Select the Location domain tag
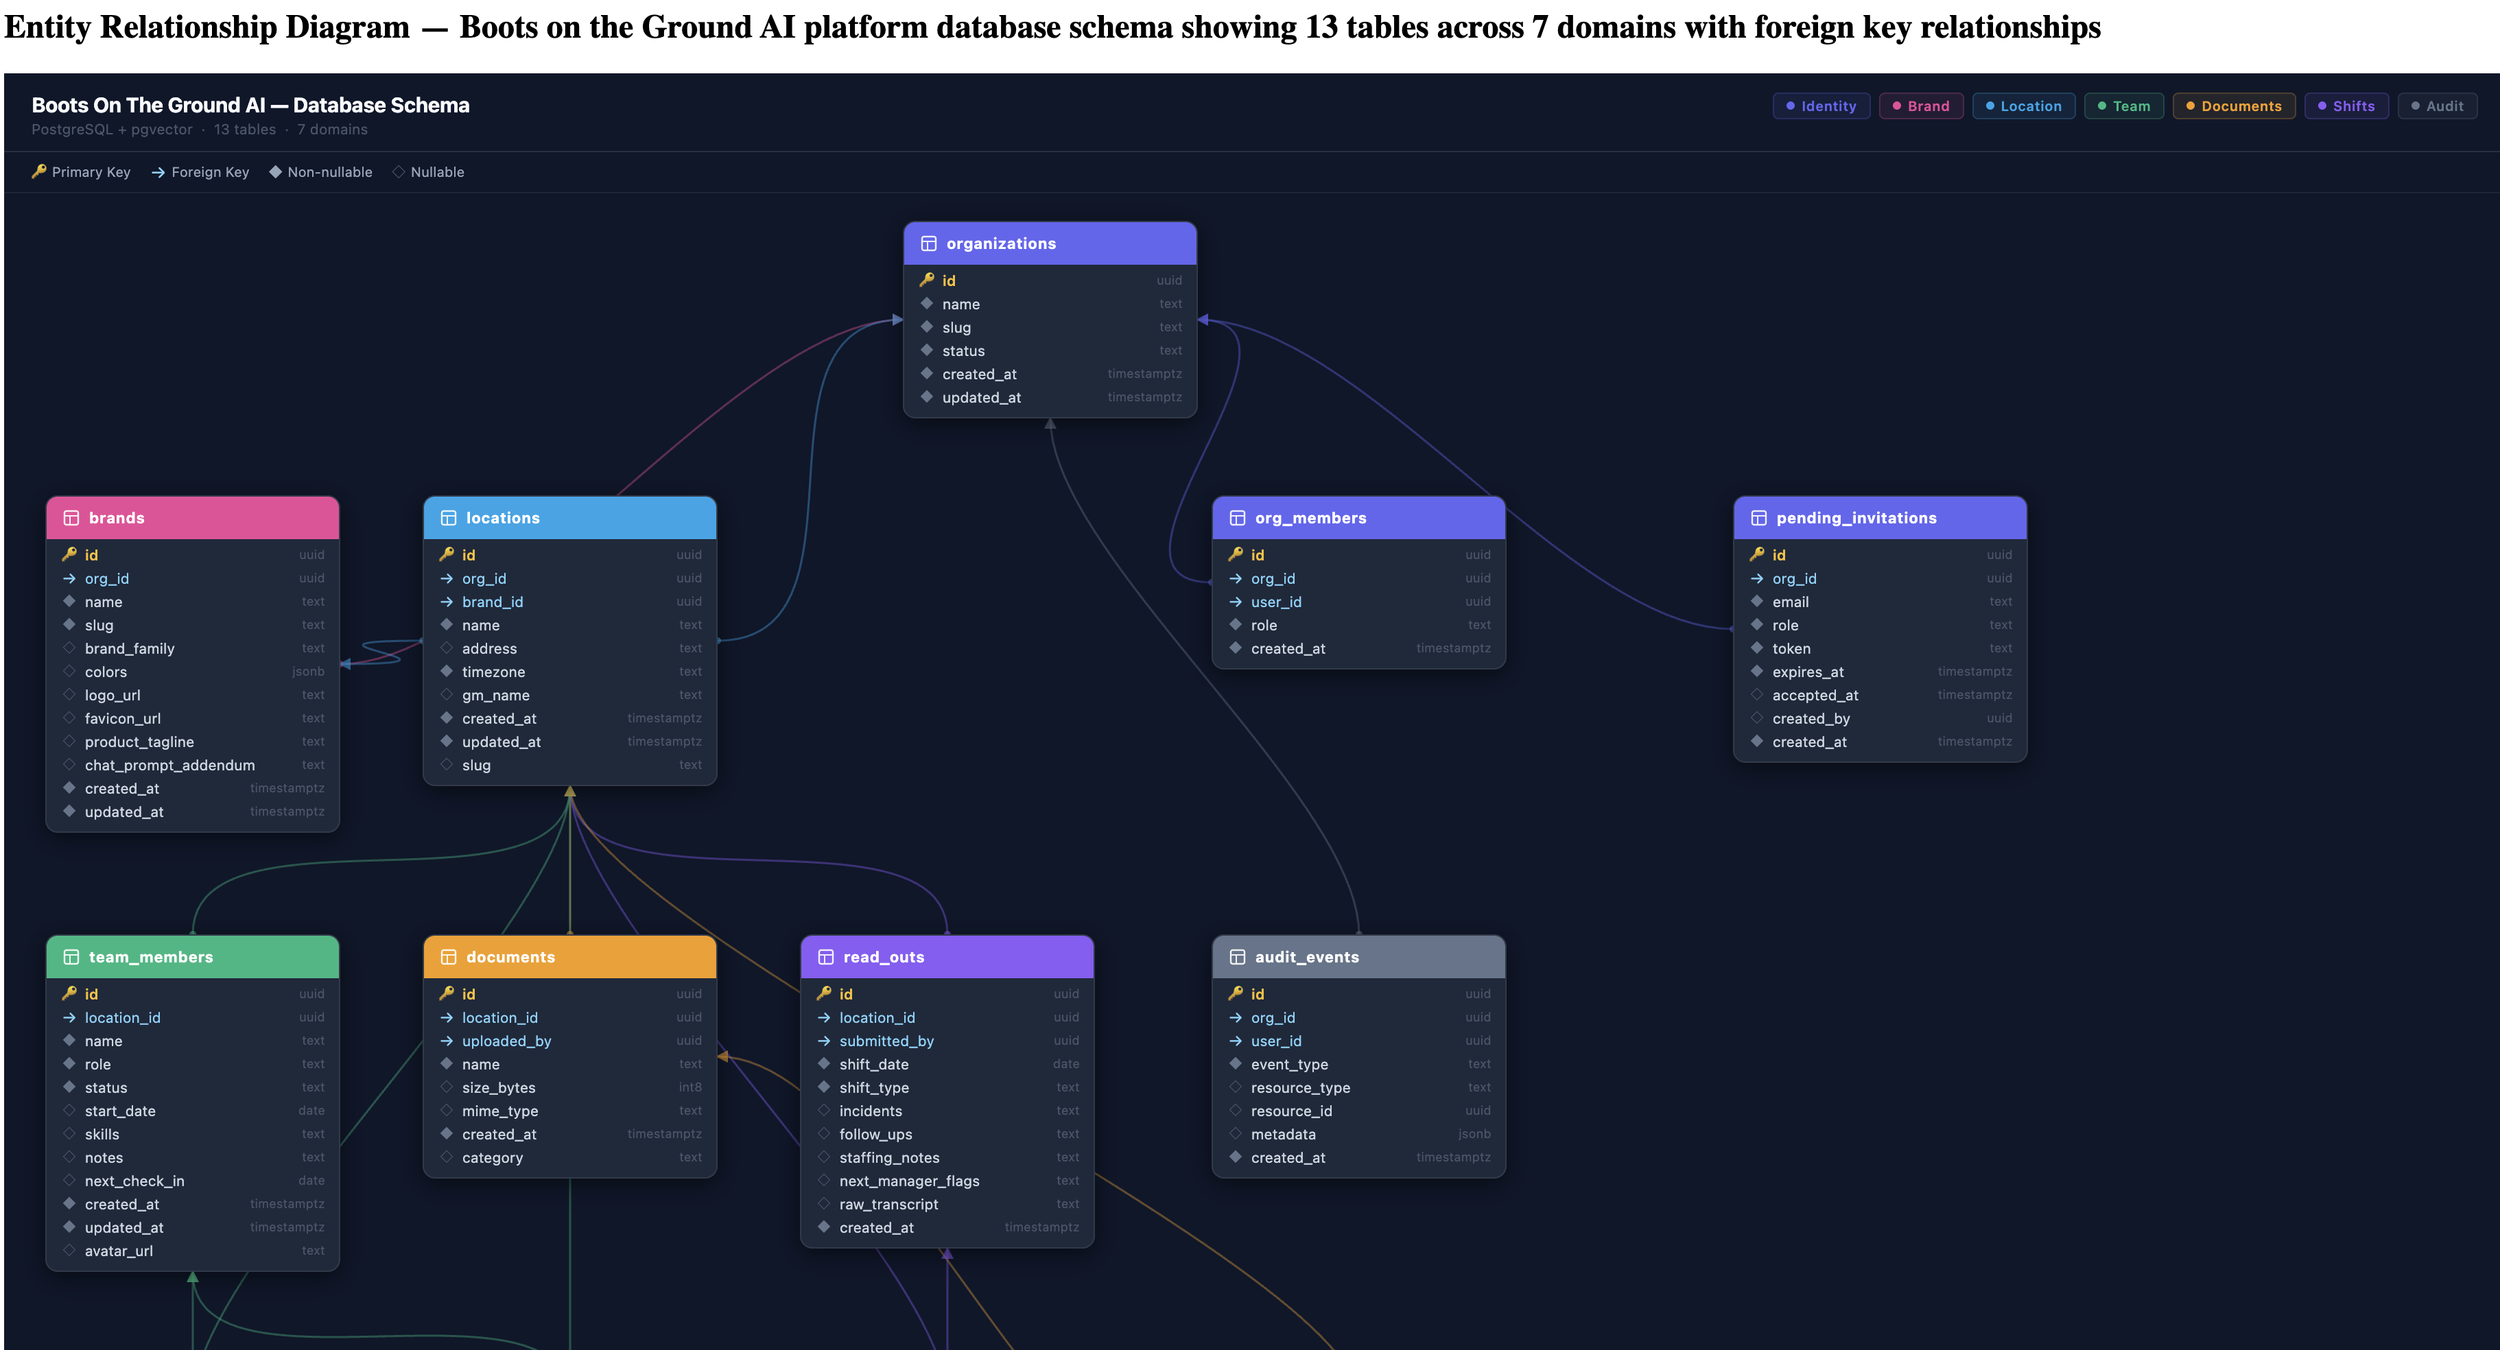 click(x=2023, y=106)
